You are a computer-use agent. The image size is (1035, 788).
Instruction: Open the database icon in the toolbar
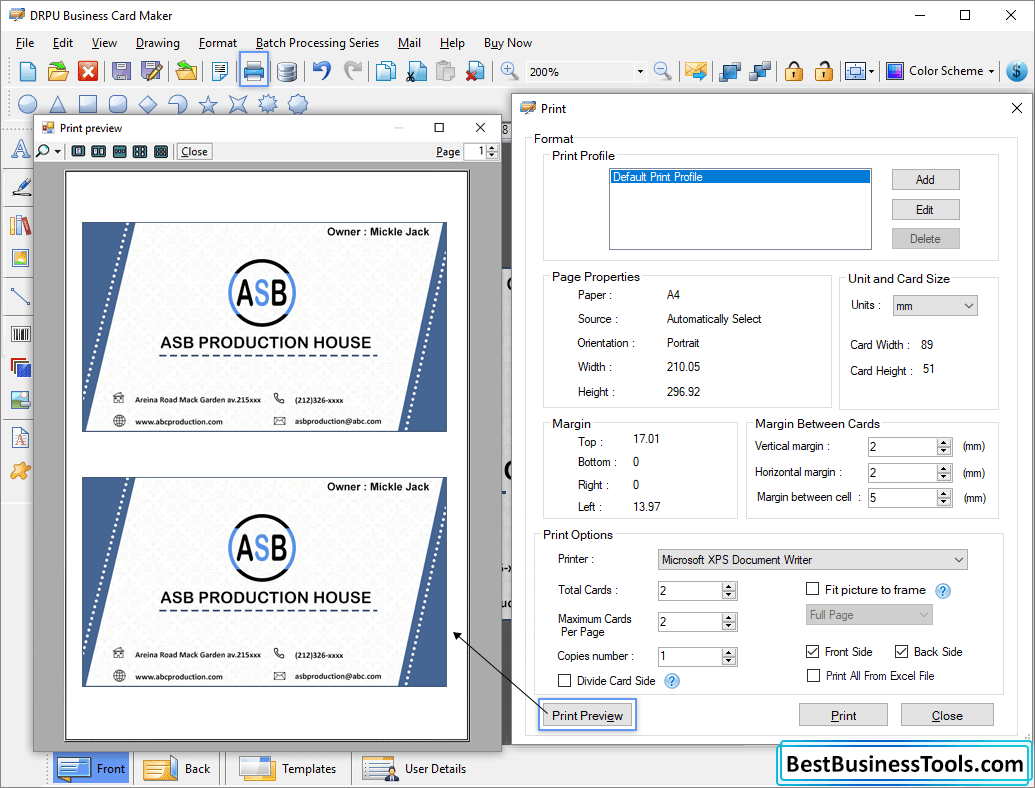286,71
